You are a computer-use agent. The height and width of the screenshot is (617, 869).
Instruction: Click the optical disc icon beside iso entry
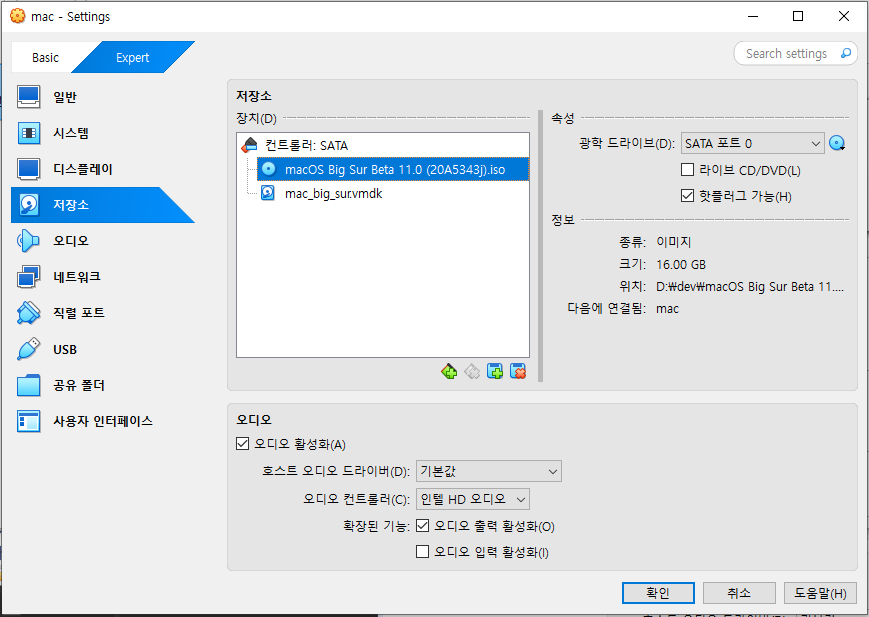(269, 169)
